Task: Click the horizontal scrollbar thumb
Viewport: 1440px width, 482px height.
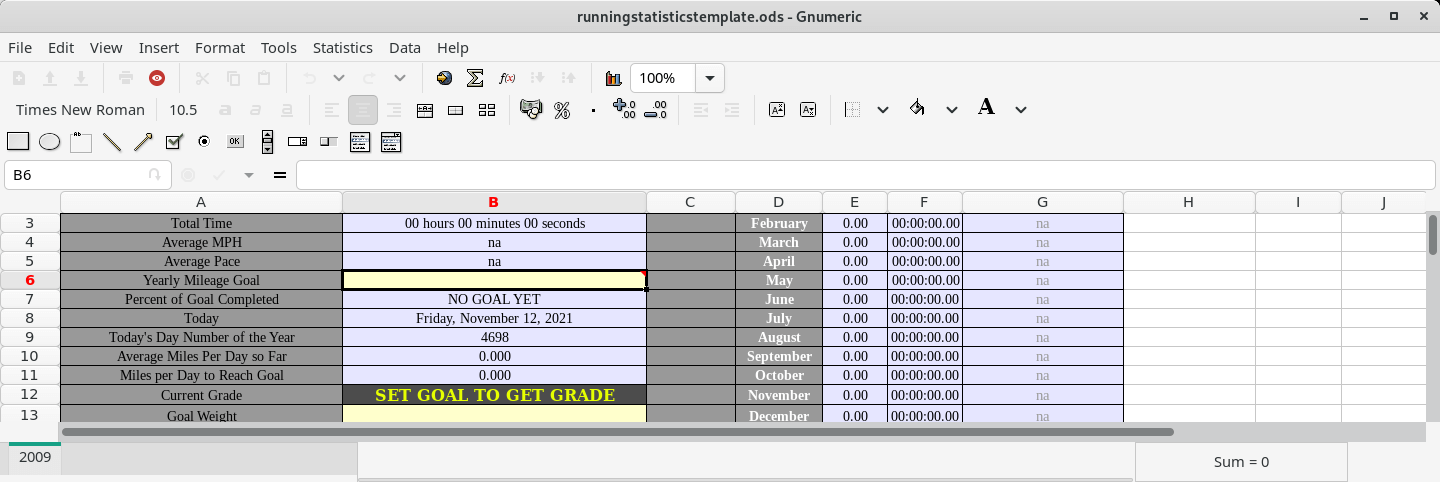Action: coord(617,432)
